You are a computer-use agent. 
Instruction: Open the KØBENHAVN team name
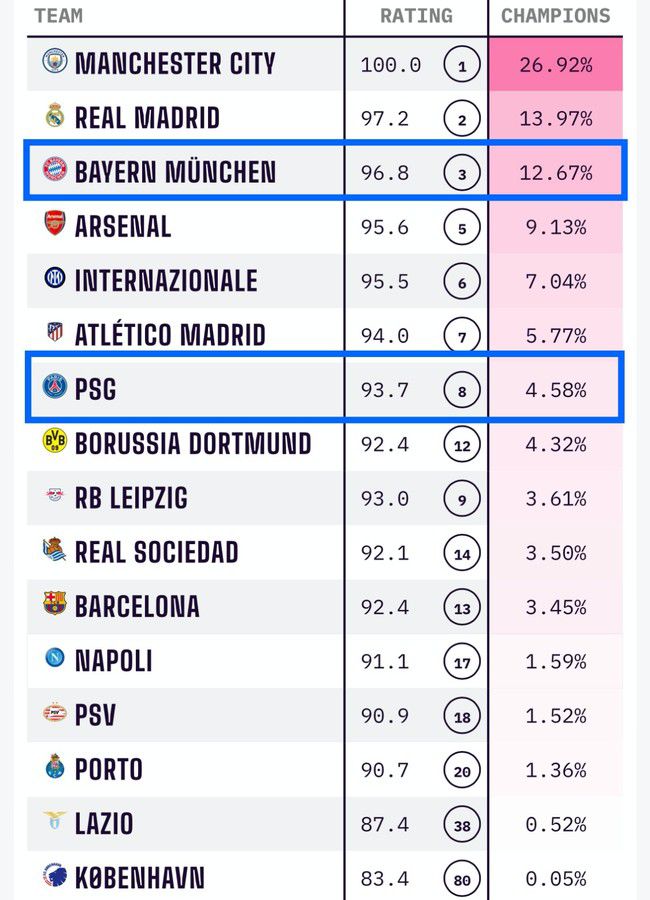pyautogui.click(x=140, y=878)
